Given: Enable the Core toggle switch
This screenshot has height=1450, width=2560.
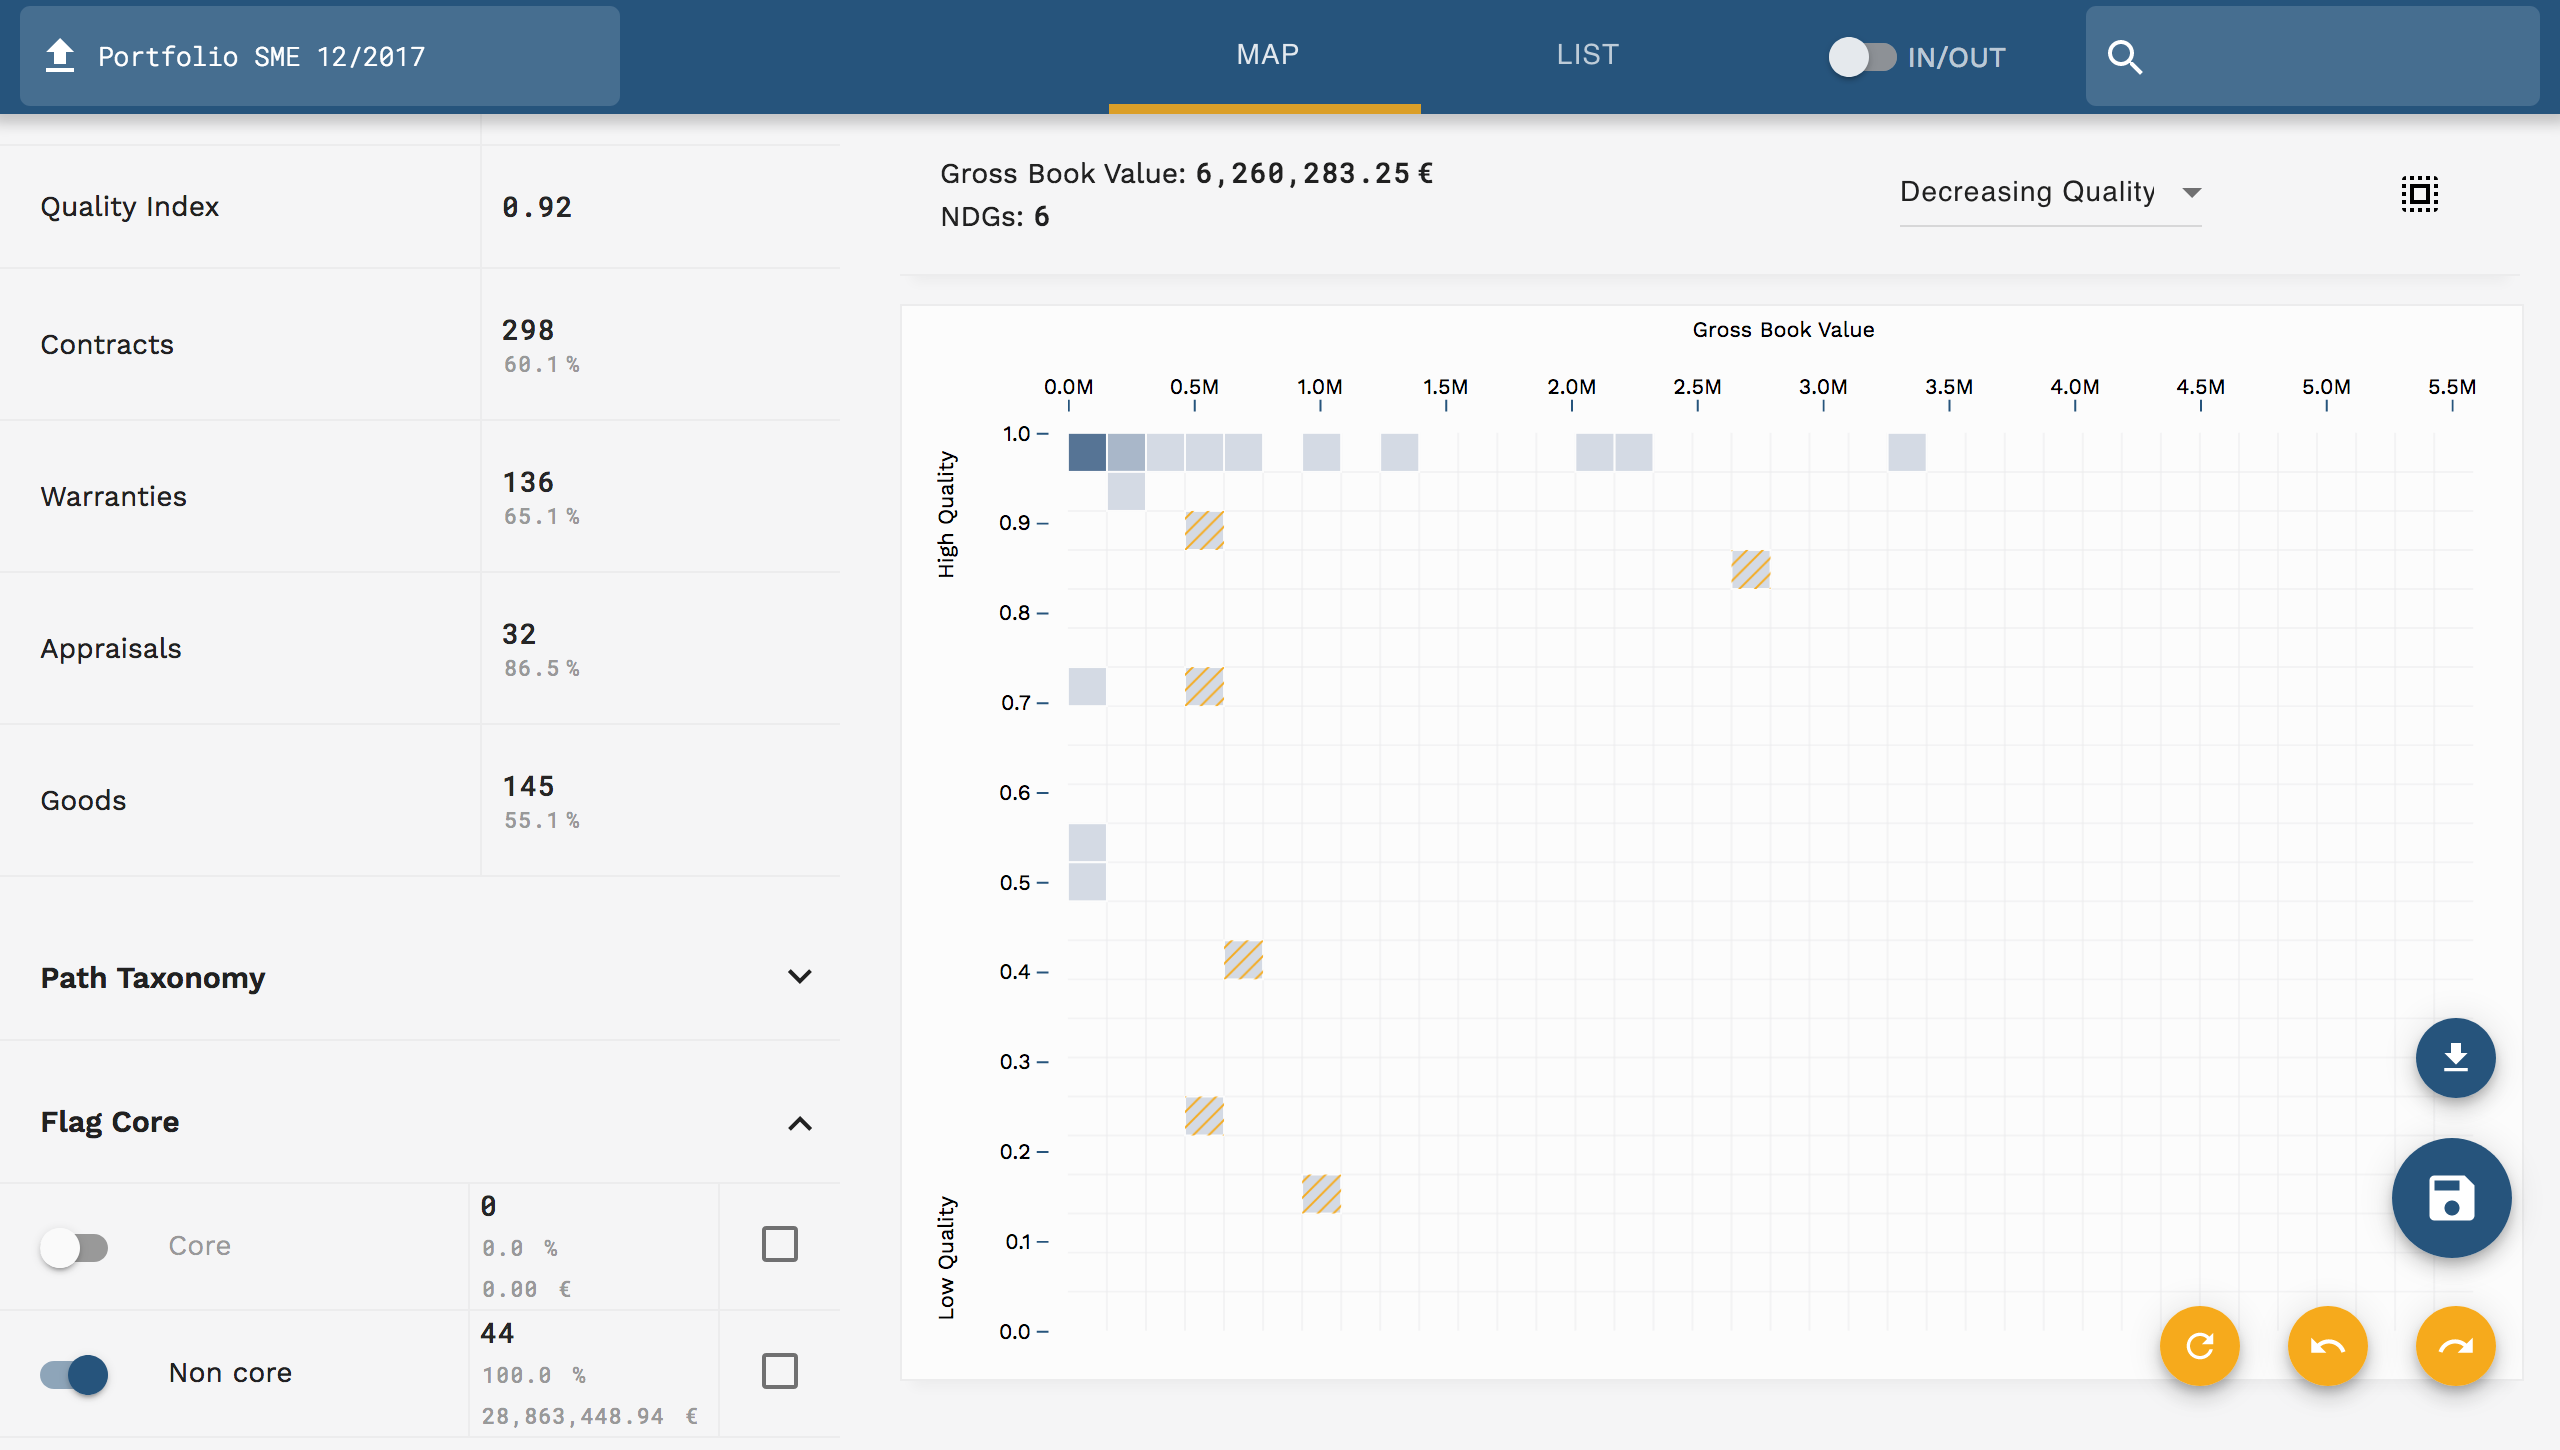Looking at the screenshot, I should point(74,1244).
